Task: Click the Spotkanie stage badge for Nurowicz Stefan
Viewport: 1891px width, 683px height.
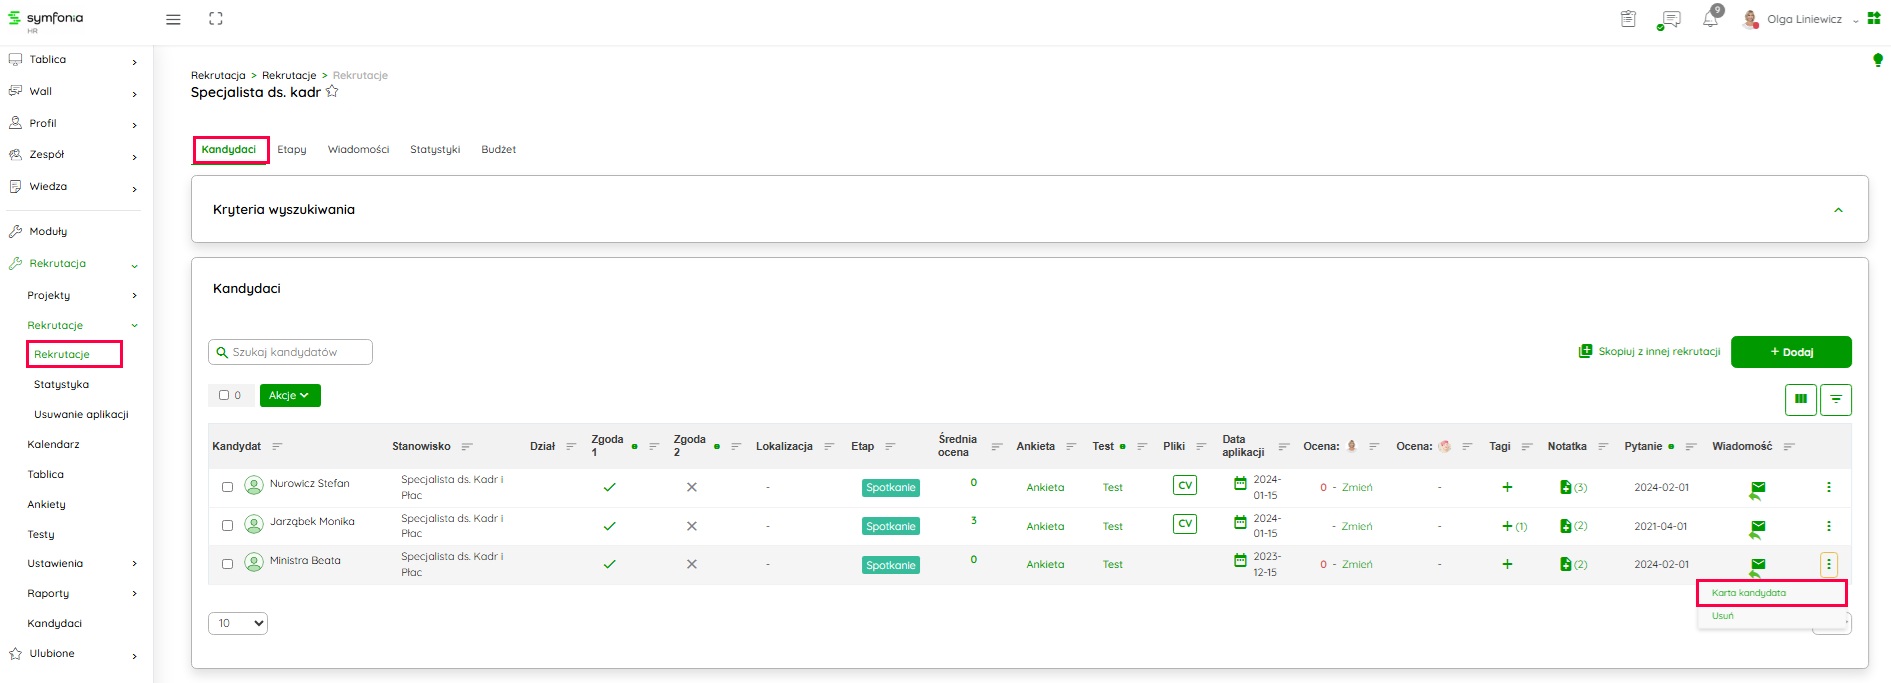Action: (x=890, y=488)
